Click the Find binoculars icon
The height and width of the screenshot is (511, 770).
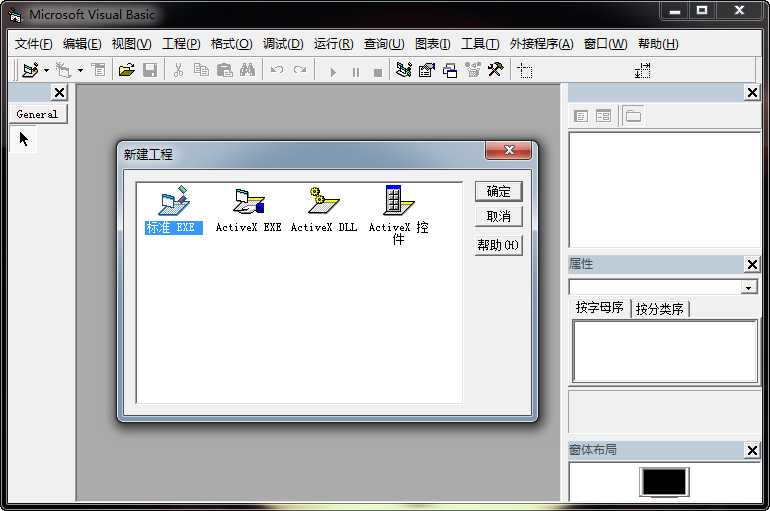coord(248,70)
